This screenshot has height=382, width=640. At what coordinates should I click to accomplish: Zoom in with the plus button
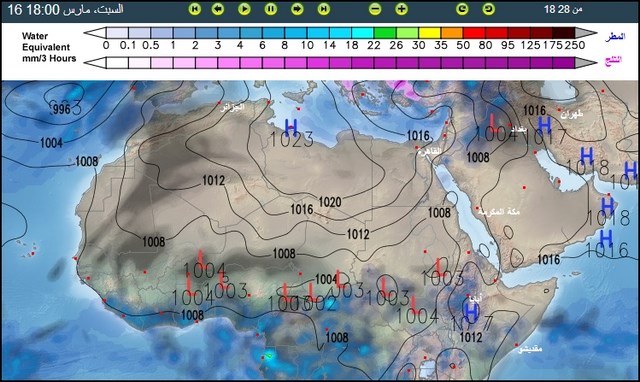[401, 9]
